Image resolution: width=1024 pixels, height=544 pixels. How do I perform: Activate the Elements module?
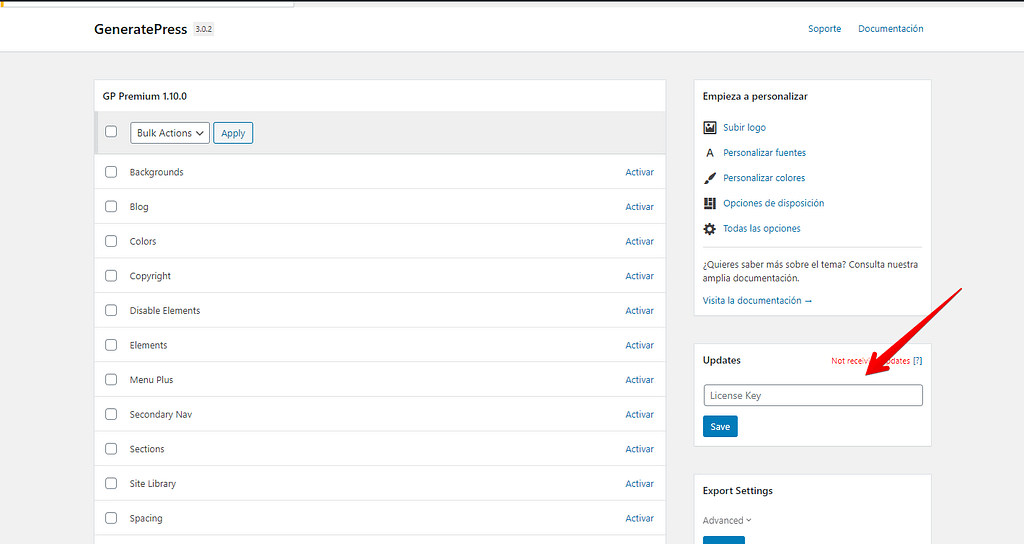tap(639, 345)
